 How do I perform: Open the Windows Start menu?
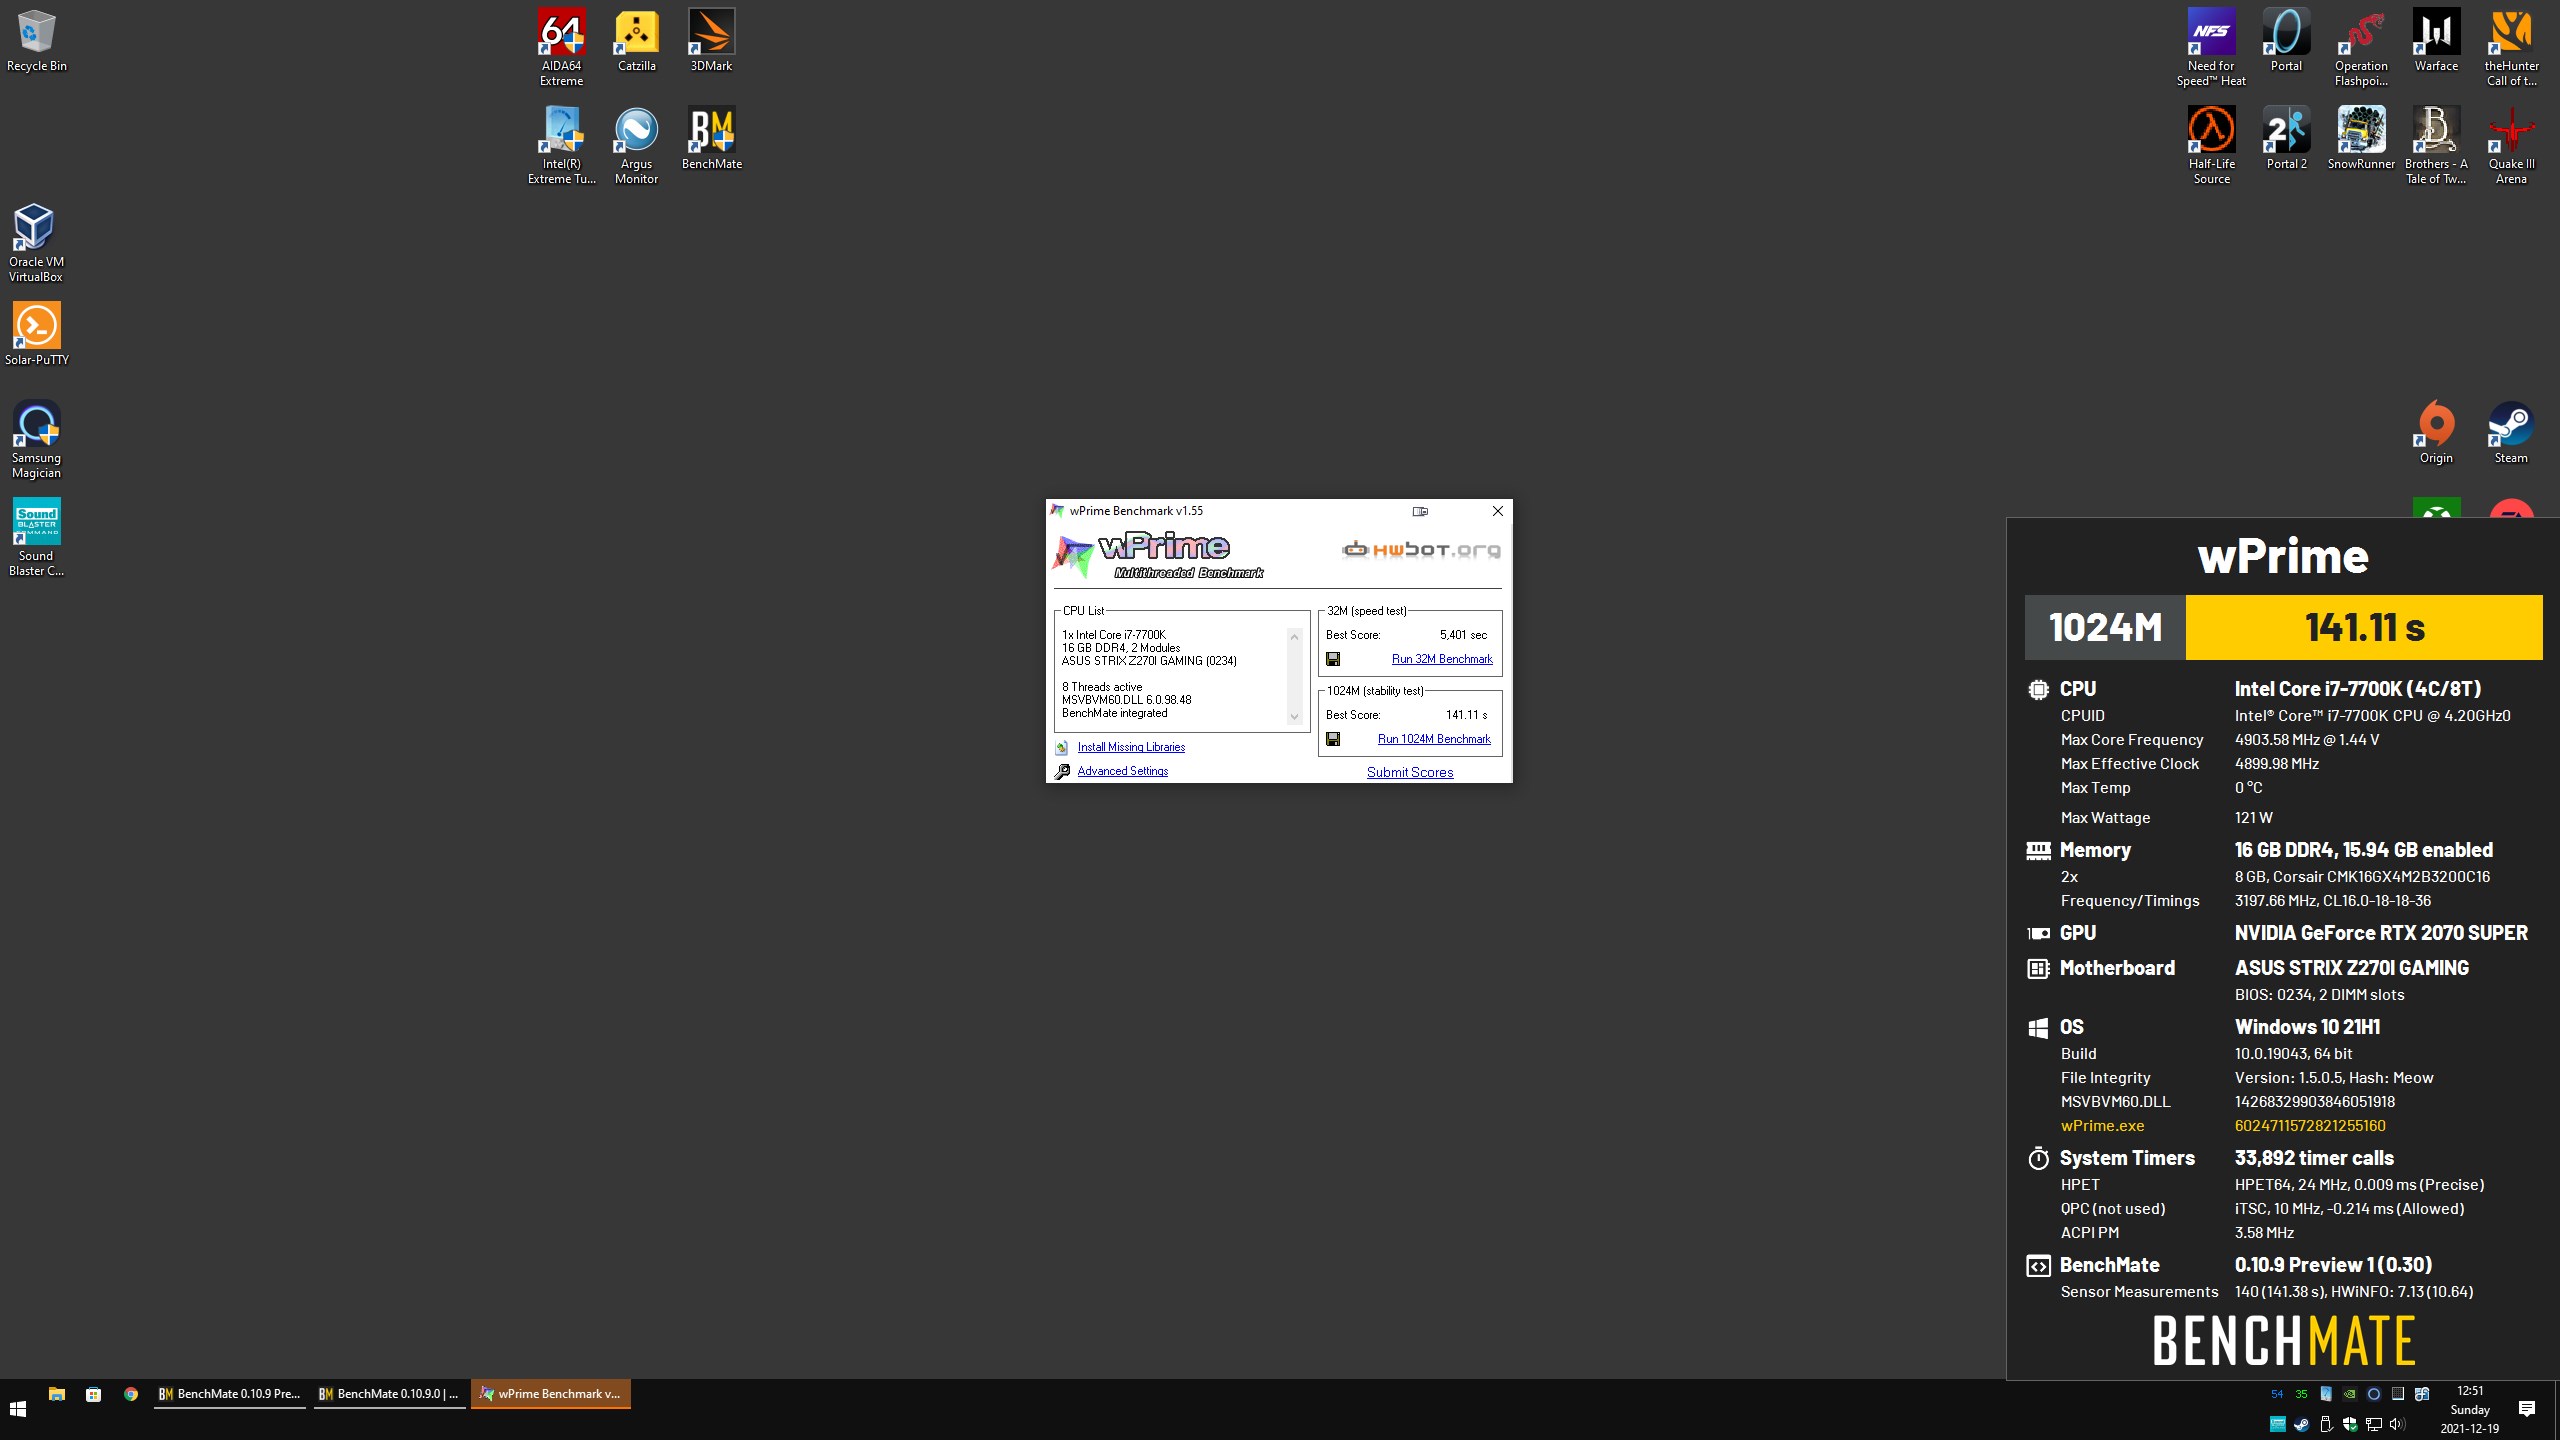click(18, 1409)
